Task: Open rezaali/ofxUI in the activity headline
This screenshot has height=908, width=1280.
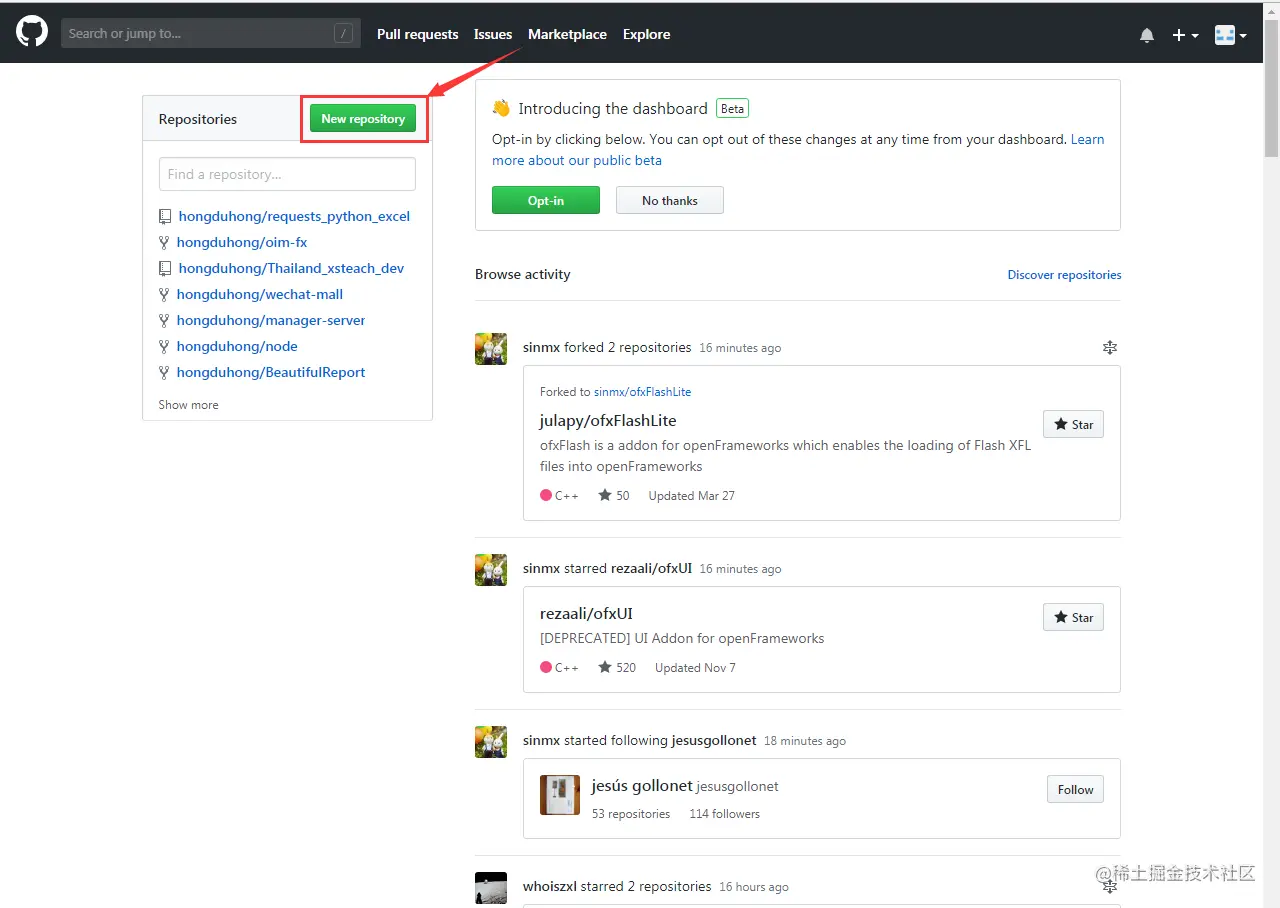Action: (651, 569)
